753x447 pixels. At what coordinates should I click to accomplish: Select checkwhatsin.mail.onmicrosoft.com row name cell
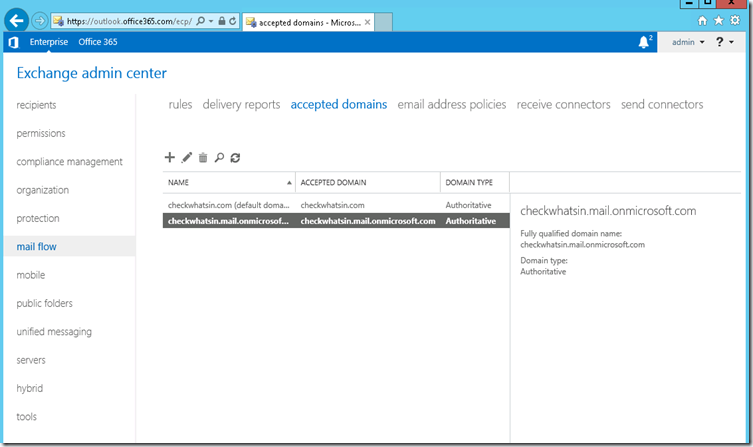(229, 221)
